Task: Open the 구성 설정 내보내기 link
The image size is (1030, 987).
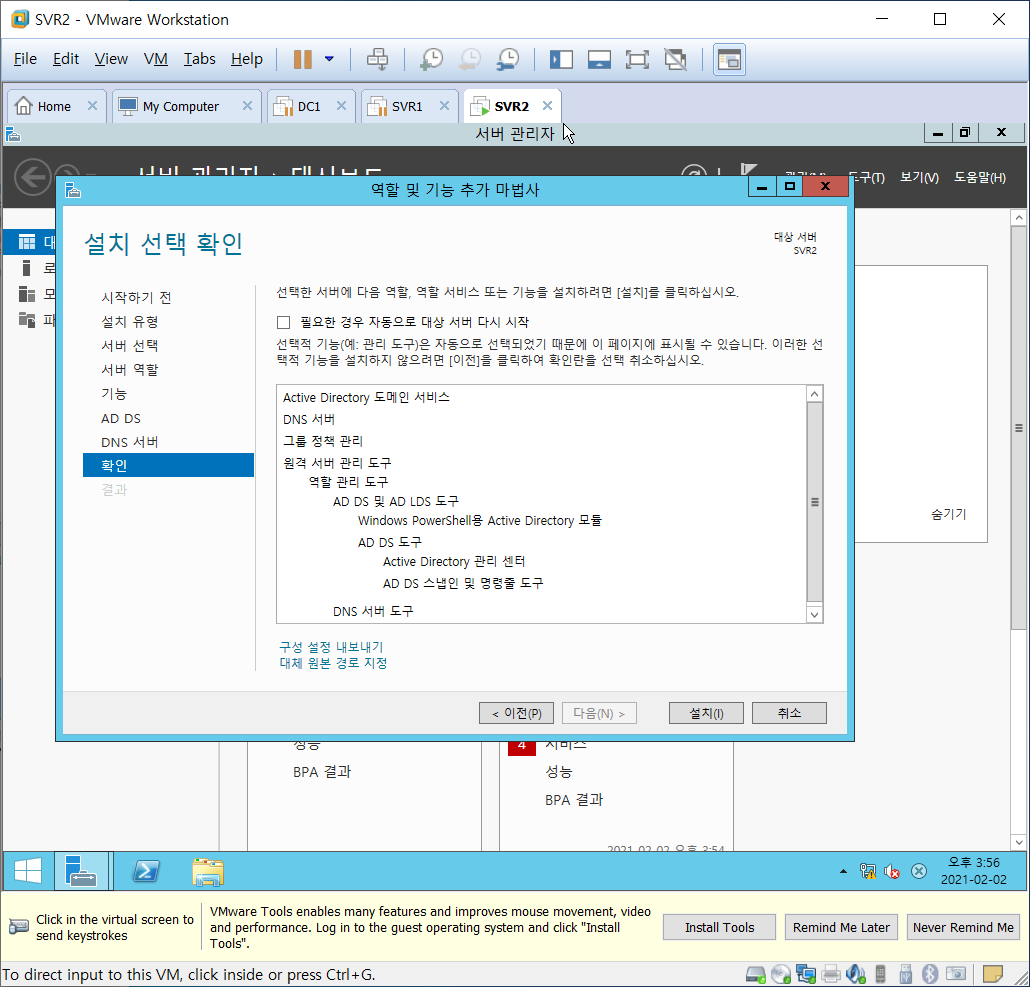Action: pyautogui.click(x=331, y=647)
